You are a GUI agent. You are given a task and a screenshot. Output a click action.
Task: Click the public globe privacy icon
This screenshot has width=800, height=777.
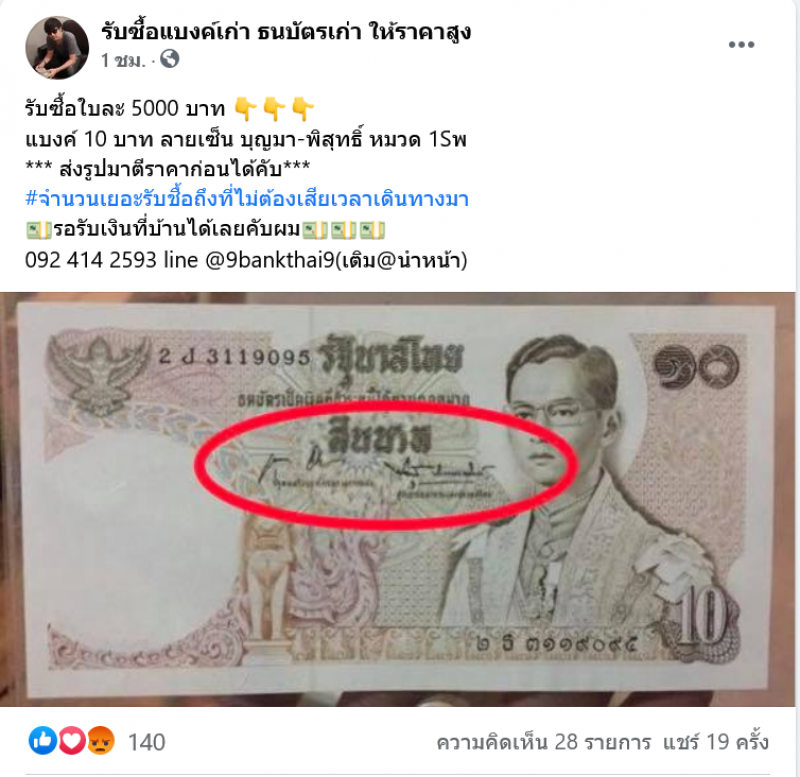[169, 59]
